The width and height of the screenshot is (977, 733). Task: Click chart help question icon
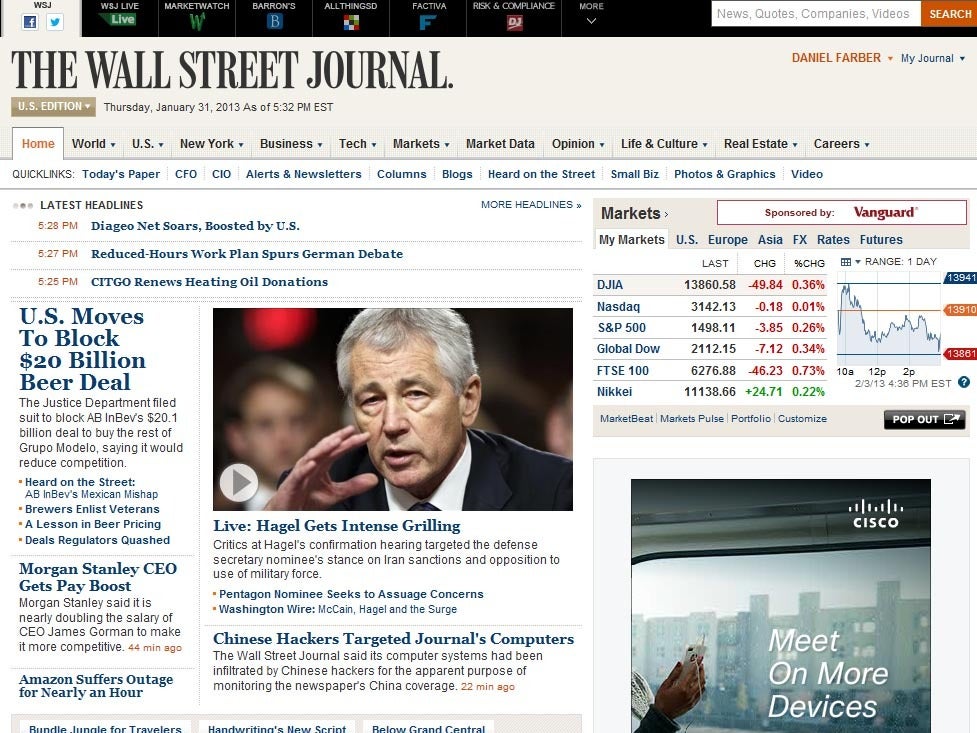[964, 383]
